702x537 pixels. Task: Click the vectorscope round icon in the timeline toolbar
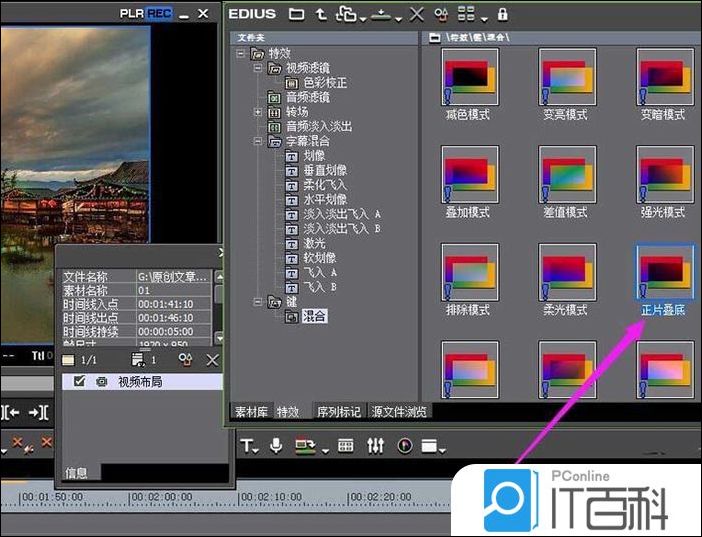[x=405, y=446]
